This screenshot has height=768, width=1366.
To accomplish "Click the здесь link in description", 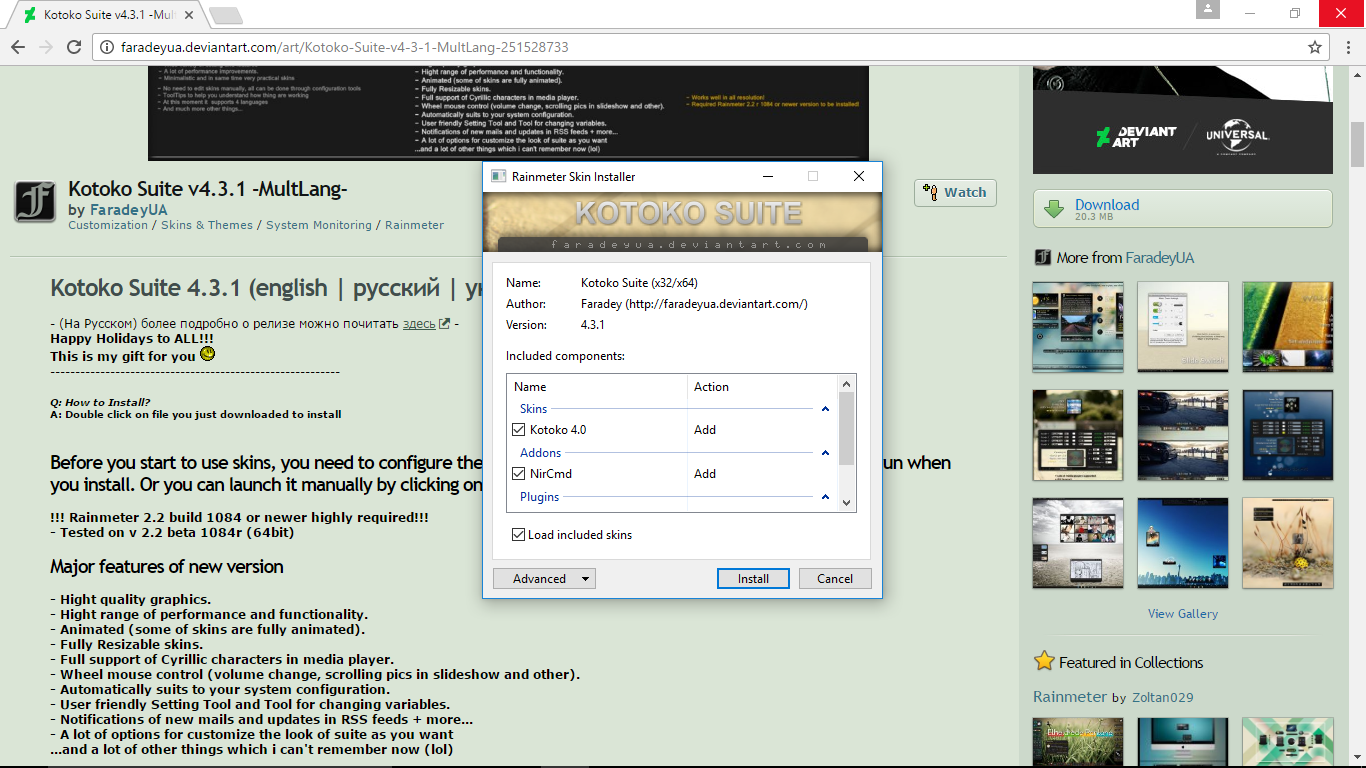I will point(419,323).
